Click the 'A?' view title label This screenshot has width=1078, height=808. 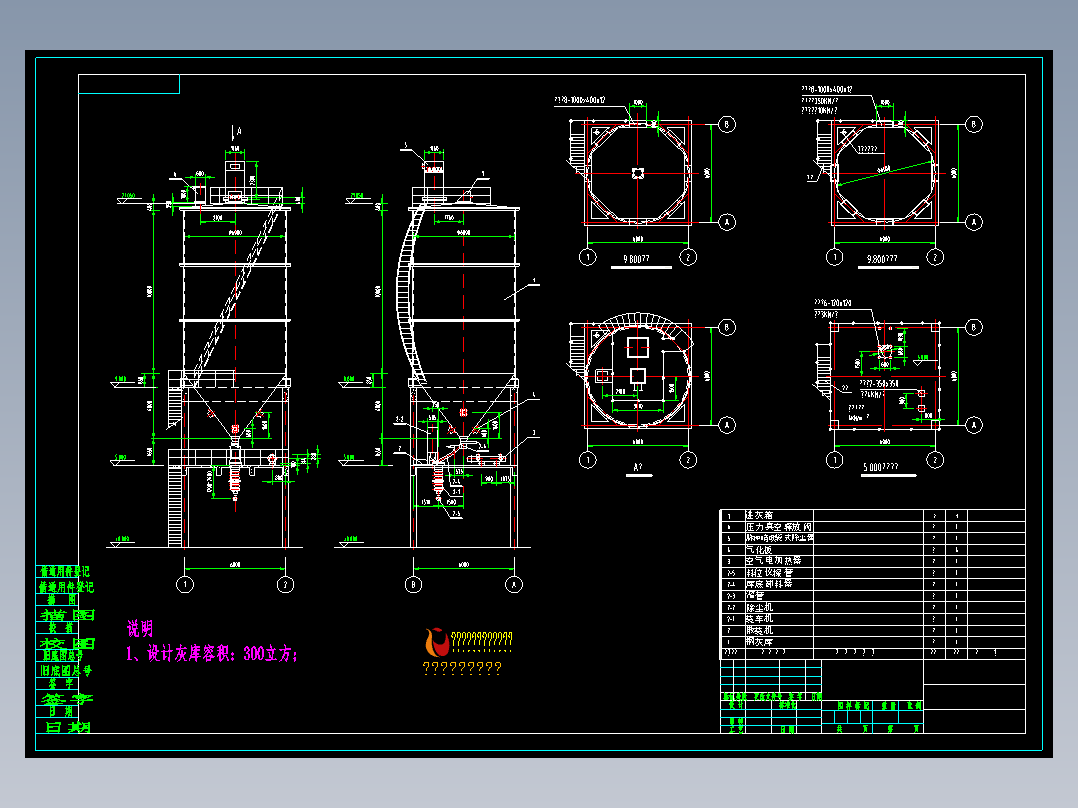pos(638,467)
